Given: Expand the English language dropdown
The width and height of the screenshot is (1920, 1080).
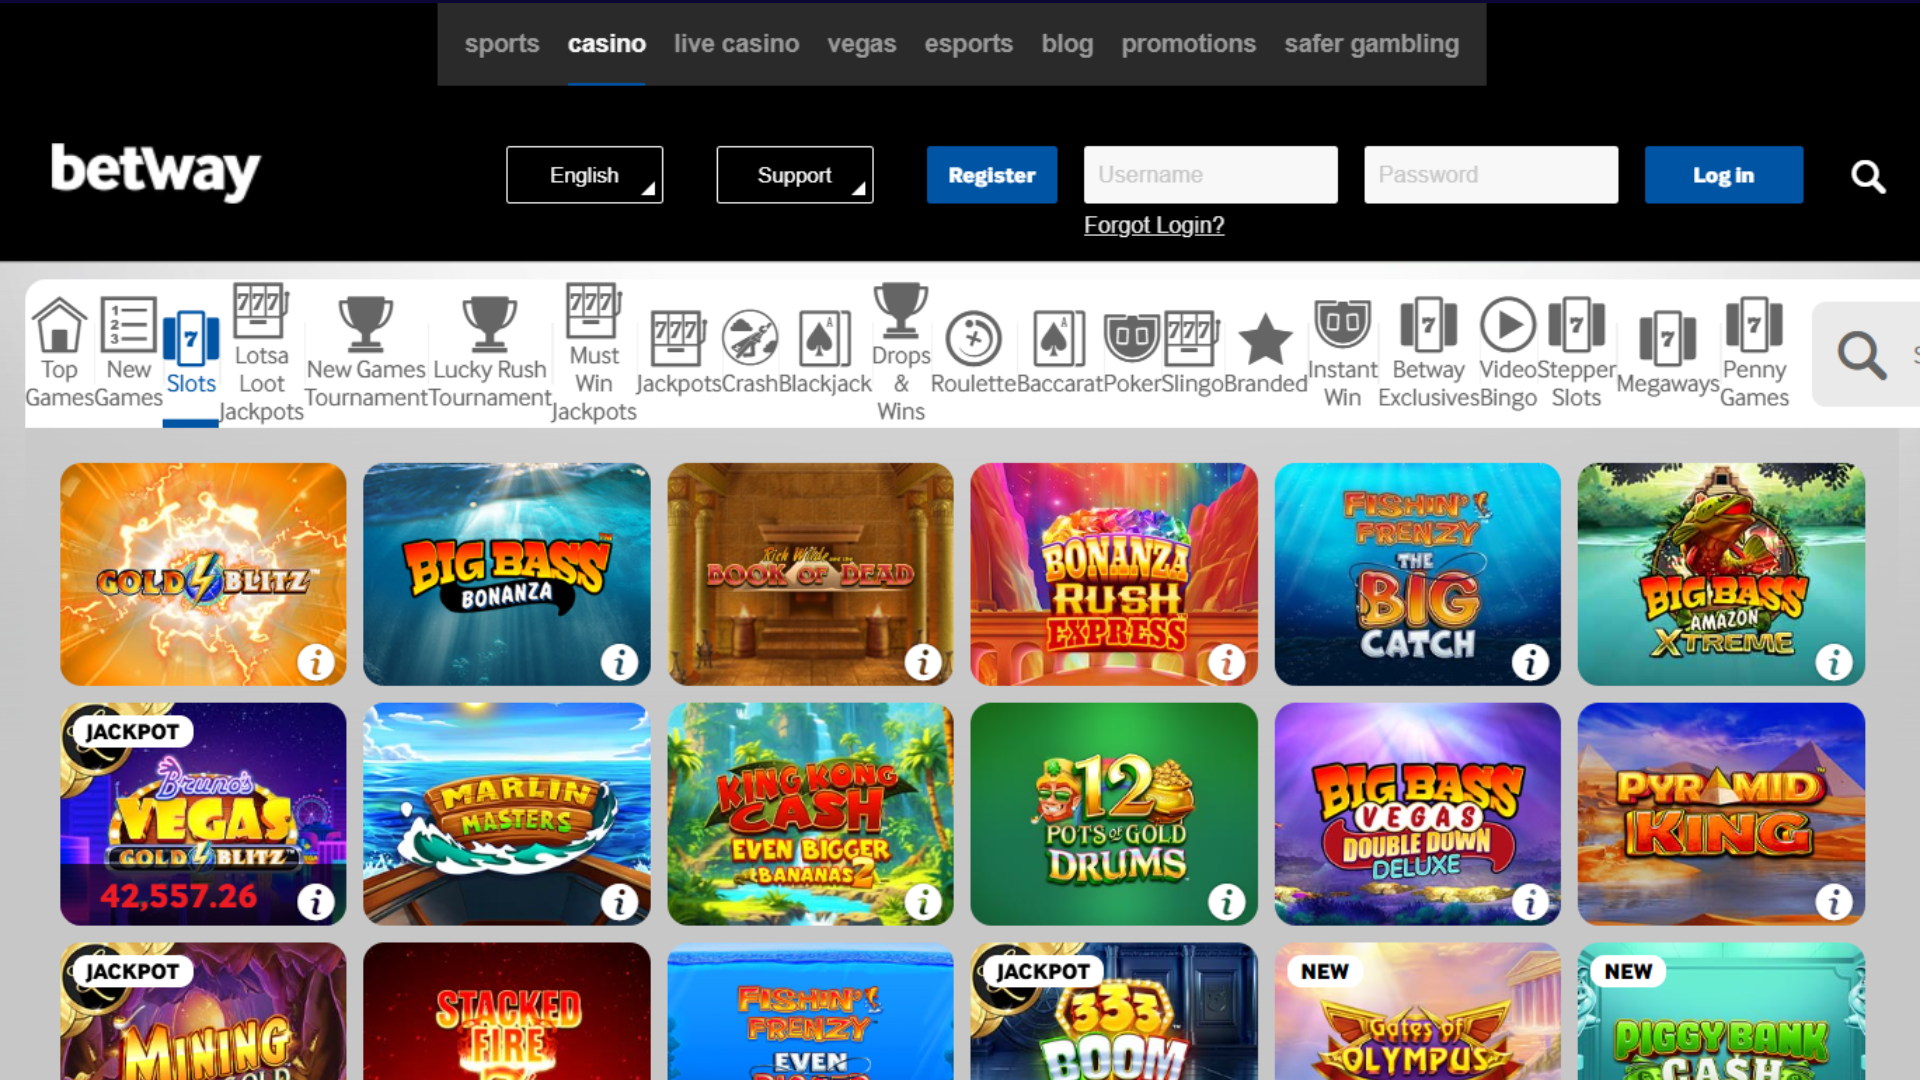Looking at the screenshot, I should coord(585,175).
